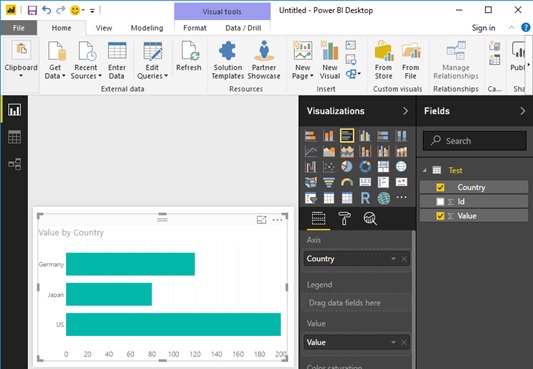Screen dimensions: 533x369
Task: Select the clustered column chart visual
Action: 365,136
